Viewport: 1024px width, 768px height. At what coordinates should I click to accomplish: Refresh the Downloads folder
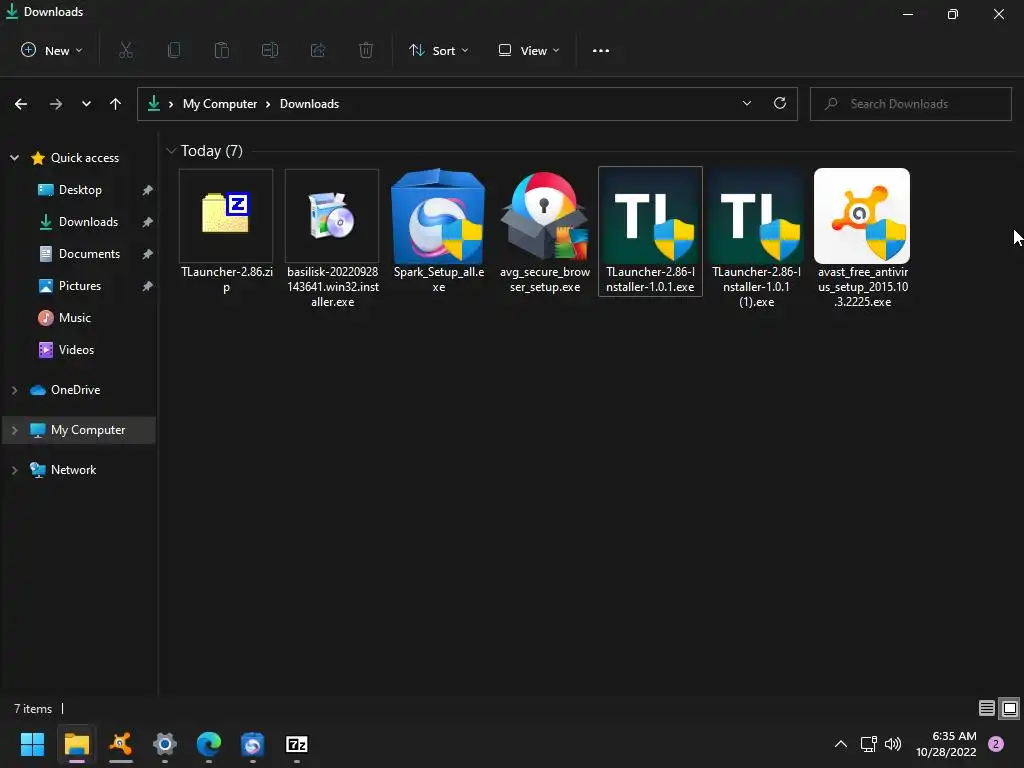tap(780, 103)
